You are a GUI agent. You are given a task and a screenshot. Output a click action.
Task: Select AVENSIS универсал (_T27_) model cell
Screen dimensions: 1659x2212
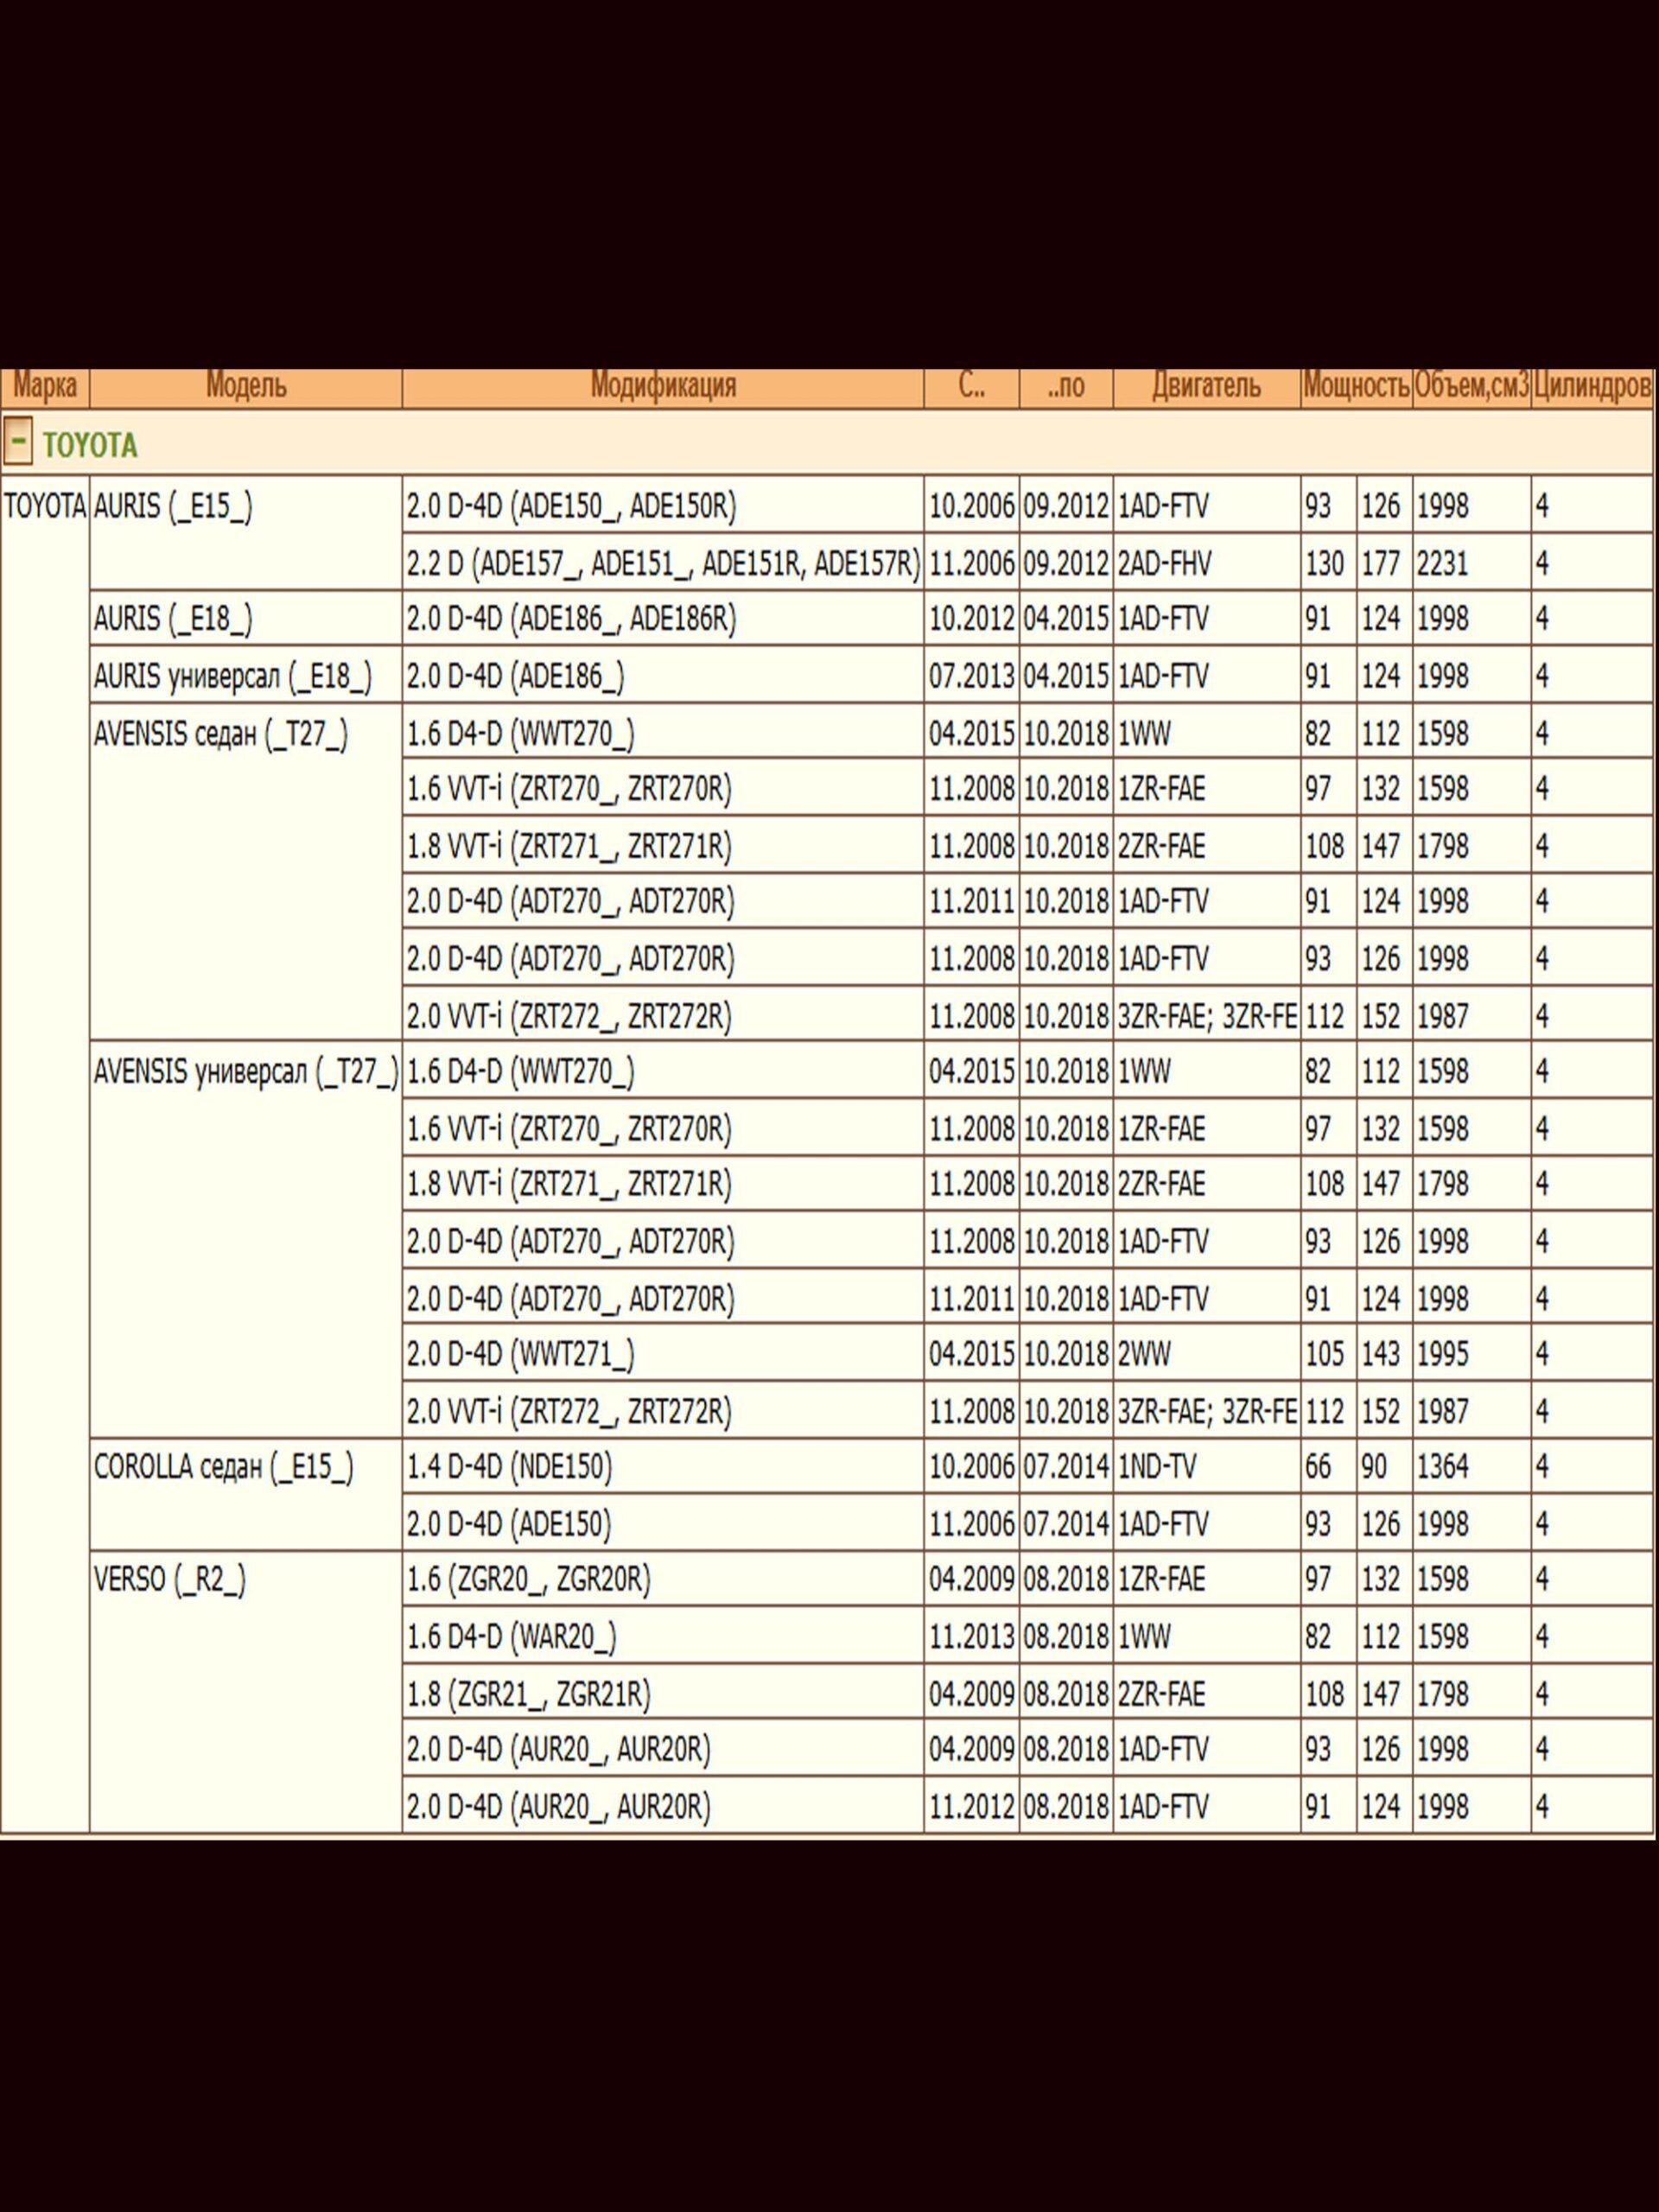point(245,1072)
